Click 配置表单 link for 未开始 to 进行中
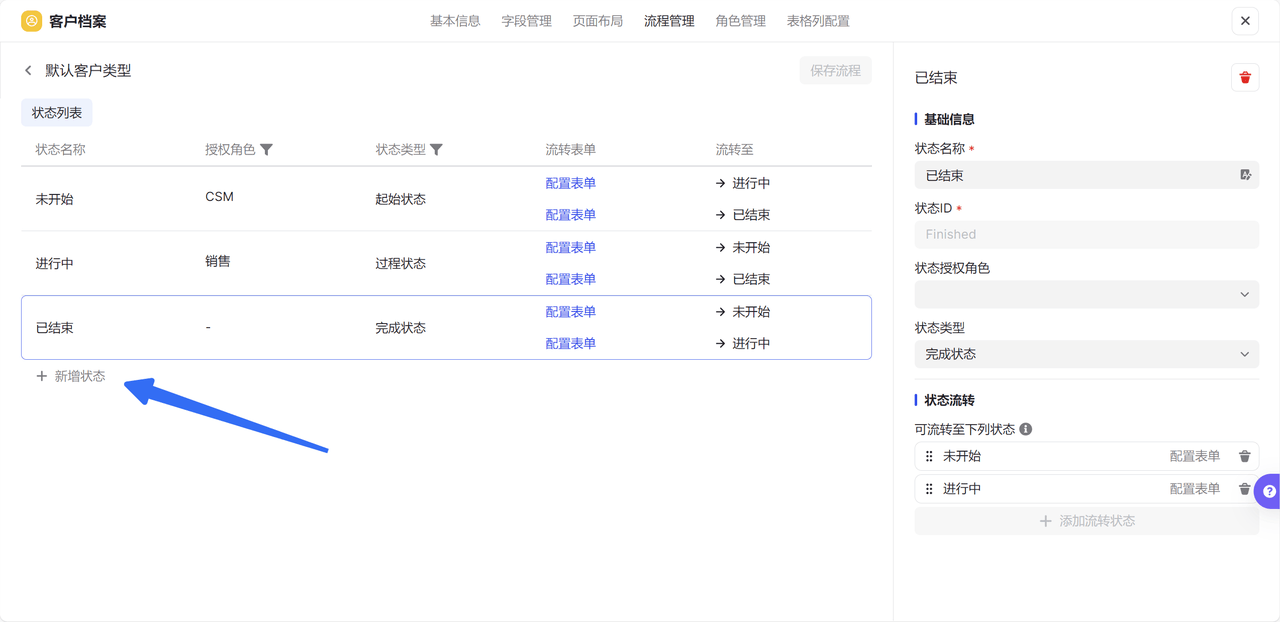The width and height of the screenshot is (1280, 622). [570, 183]
